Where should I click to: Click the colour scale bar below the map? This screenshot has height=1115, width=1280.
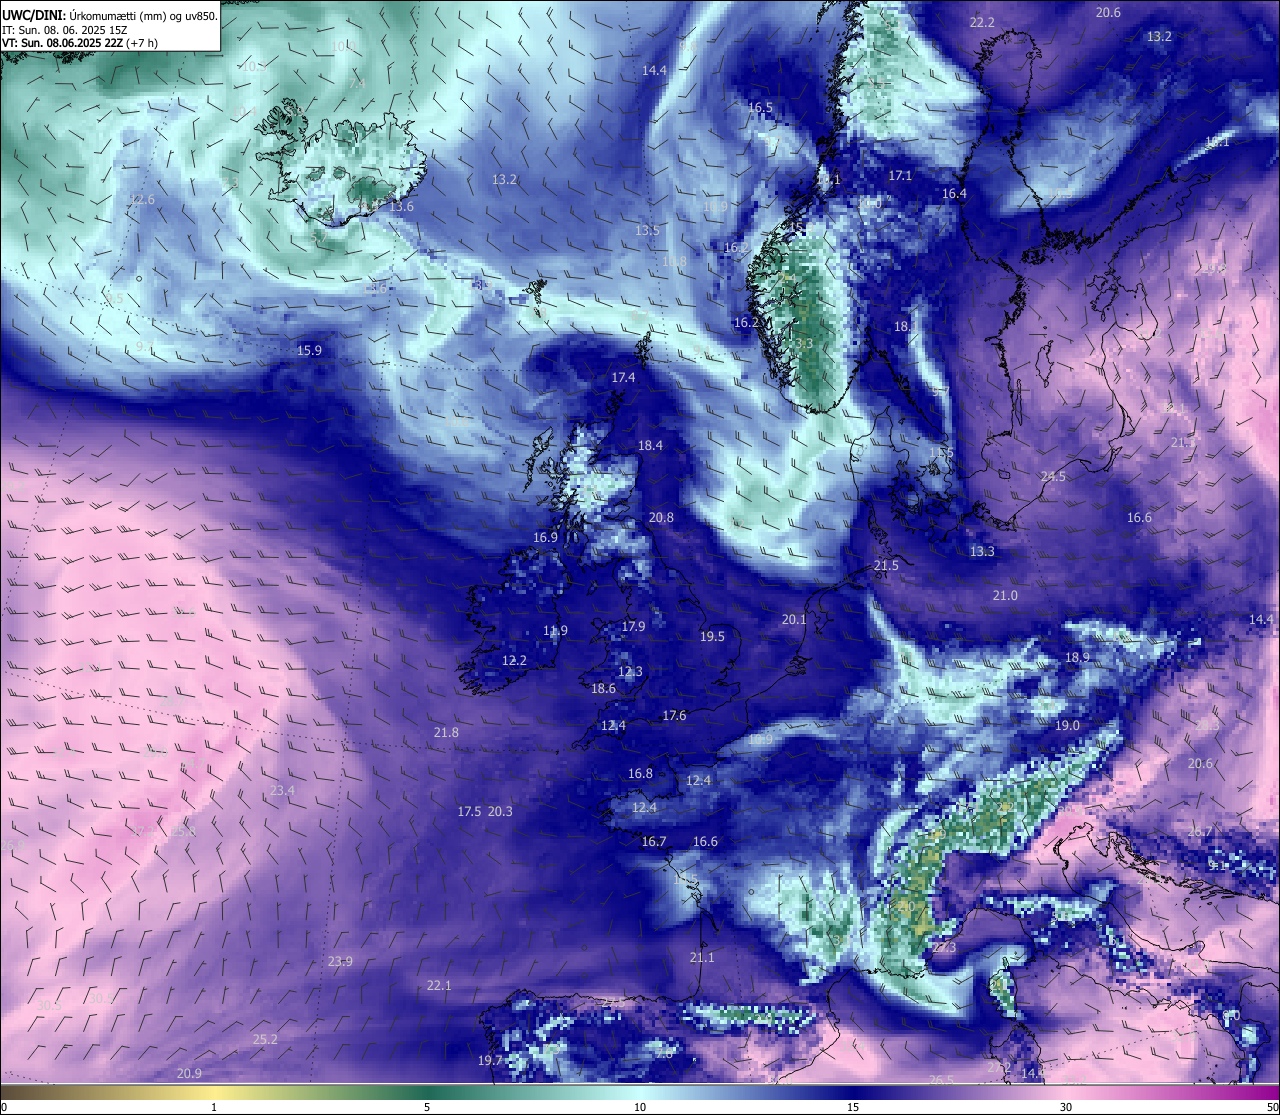tap(640, 1092)
